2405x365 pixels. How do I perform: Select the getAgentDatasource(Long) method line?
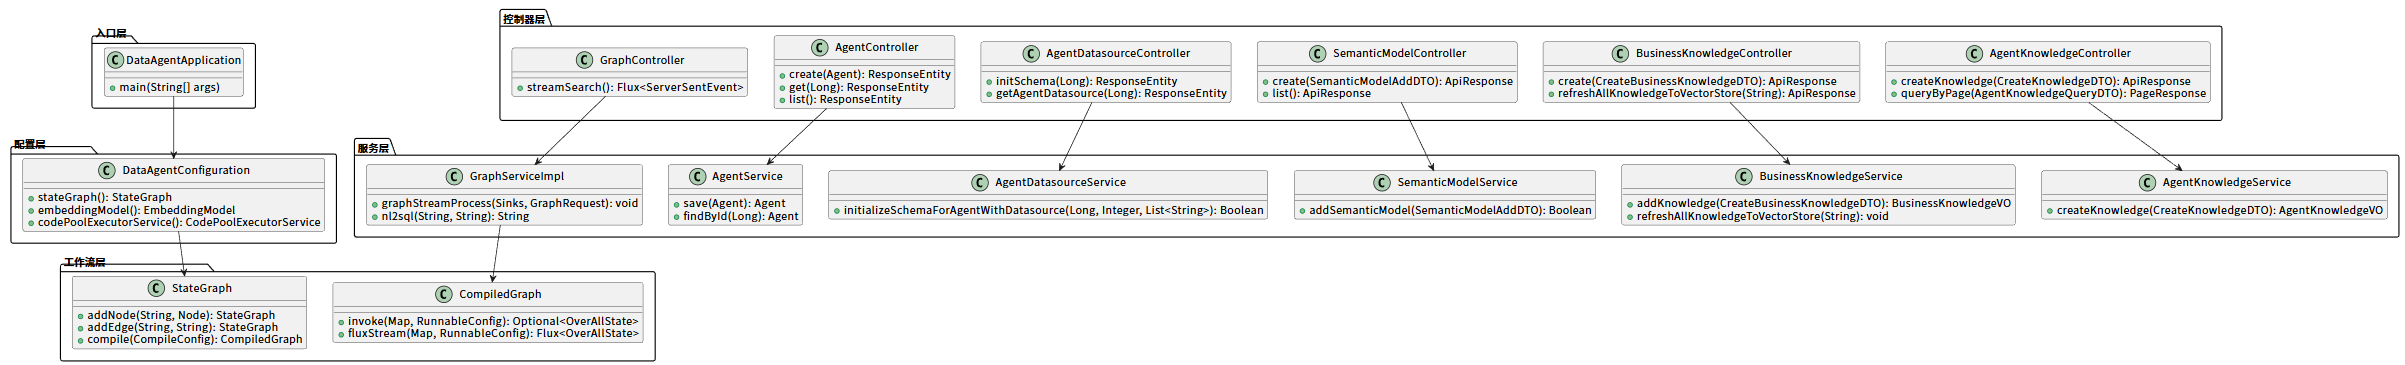(x=1111, y=94)
